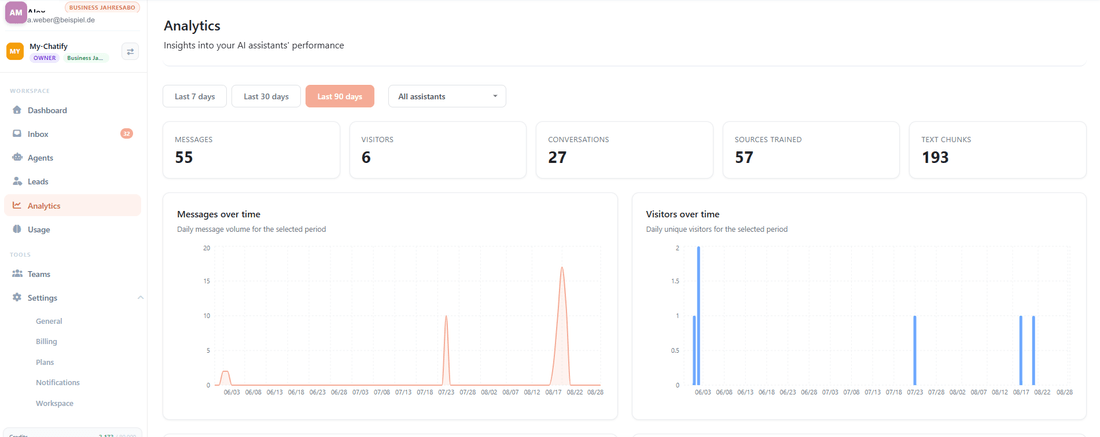
Task: Click the Conversations stat card
Action: (x=624, y=150)
